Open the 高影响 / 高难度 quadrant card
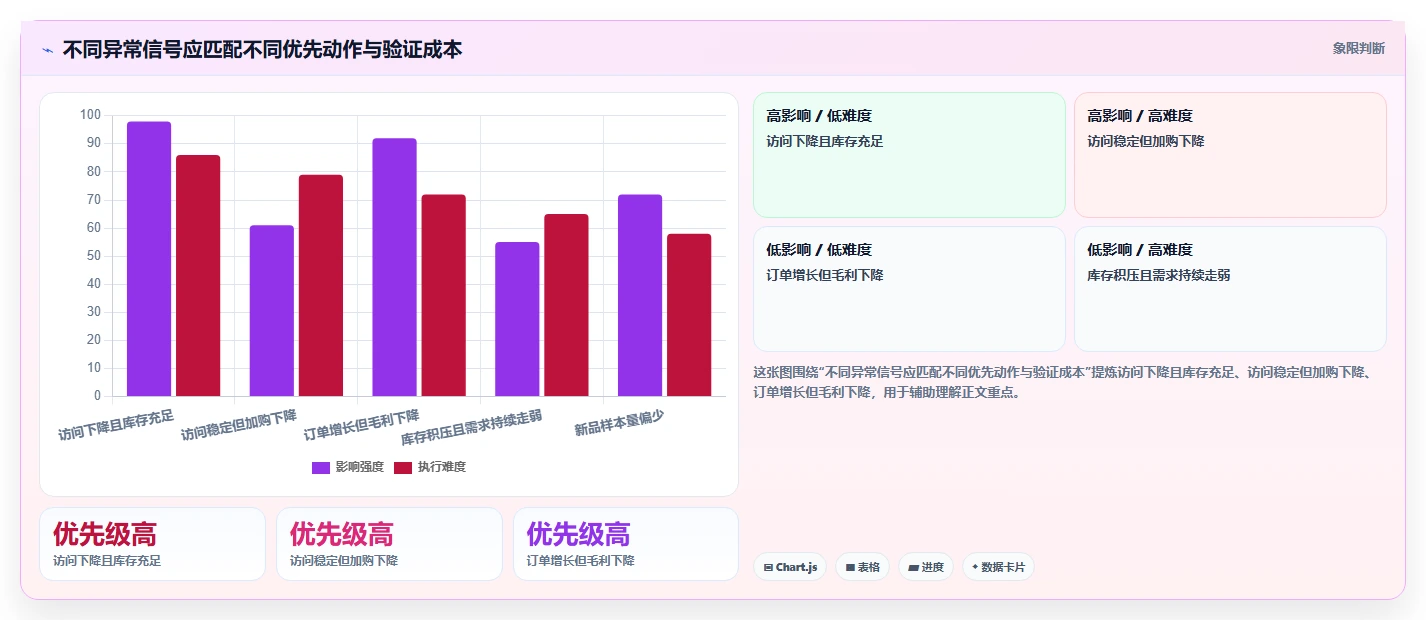The image size is (1426, 620). (1230, 155)
